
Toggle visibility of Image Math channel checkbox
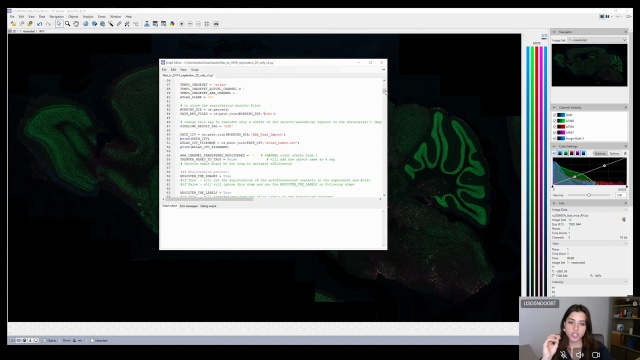[x=555, y=138]
